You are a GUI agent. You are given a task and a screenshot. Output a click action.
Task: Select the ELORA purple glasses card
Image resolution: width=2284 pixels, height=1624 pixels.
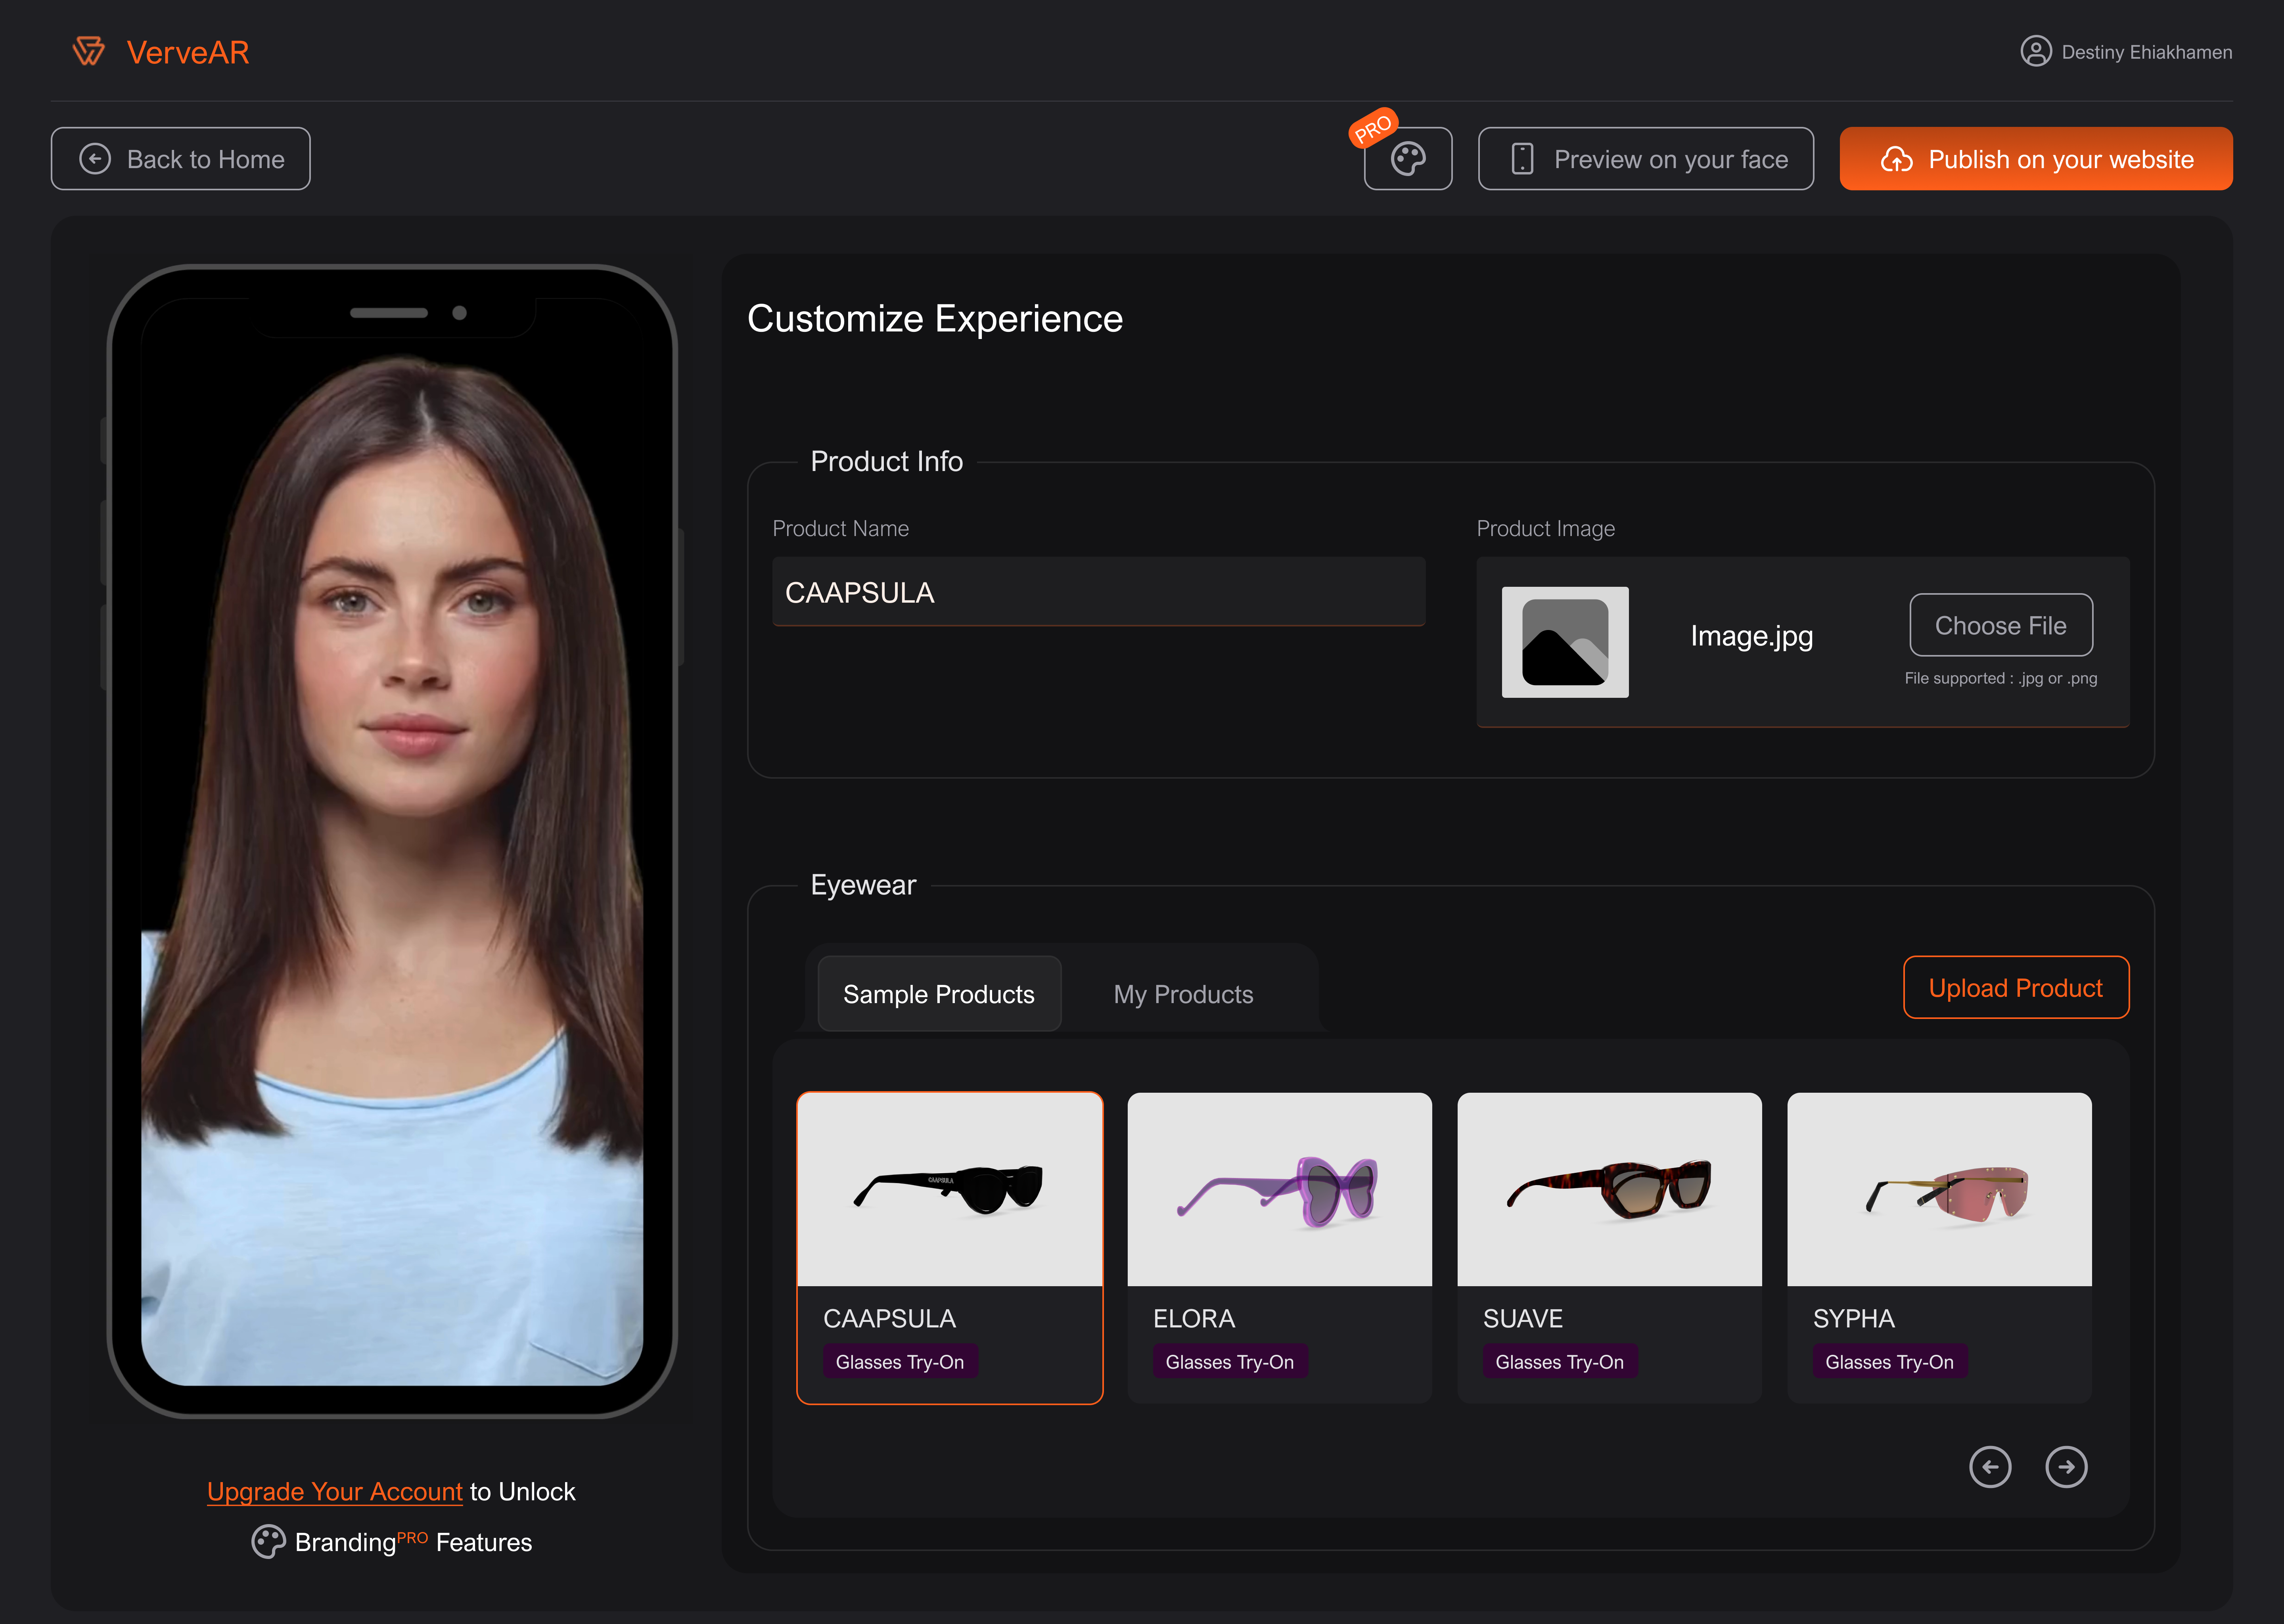(x=1280, y=1248)
